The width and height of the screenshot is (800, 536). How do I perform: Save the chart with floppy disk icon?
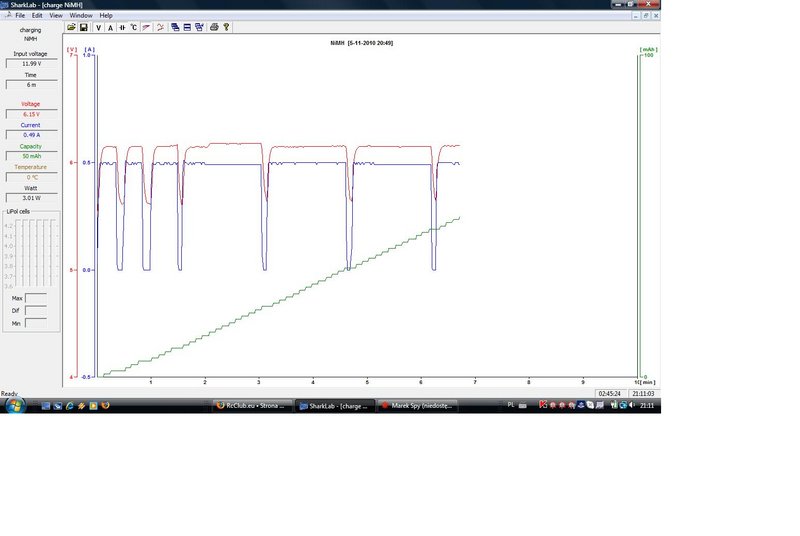click(84, 27)
